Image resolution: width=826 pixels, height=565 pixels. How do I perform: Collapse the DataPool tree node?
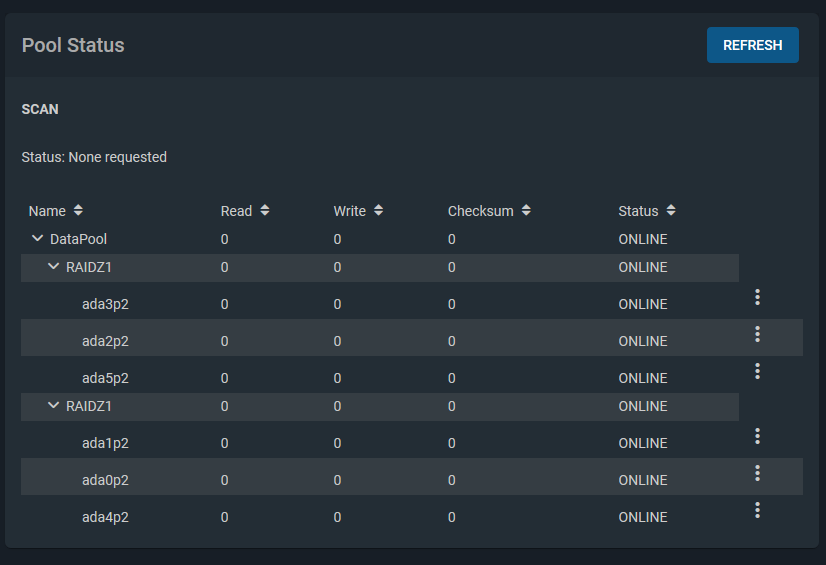(x=38, y=239)
